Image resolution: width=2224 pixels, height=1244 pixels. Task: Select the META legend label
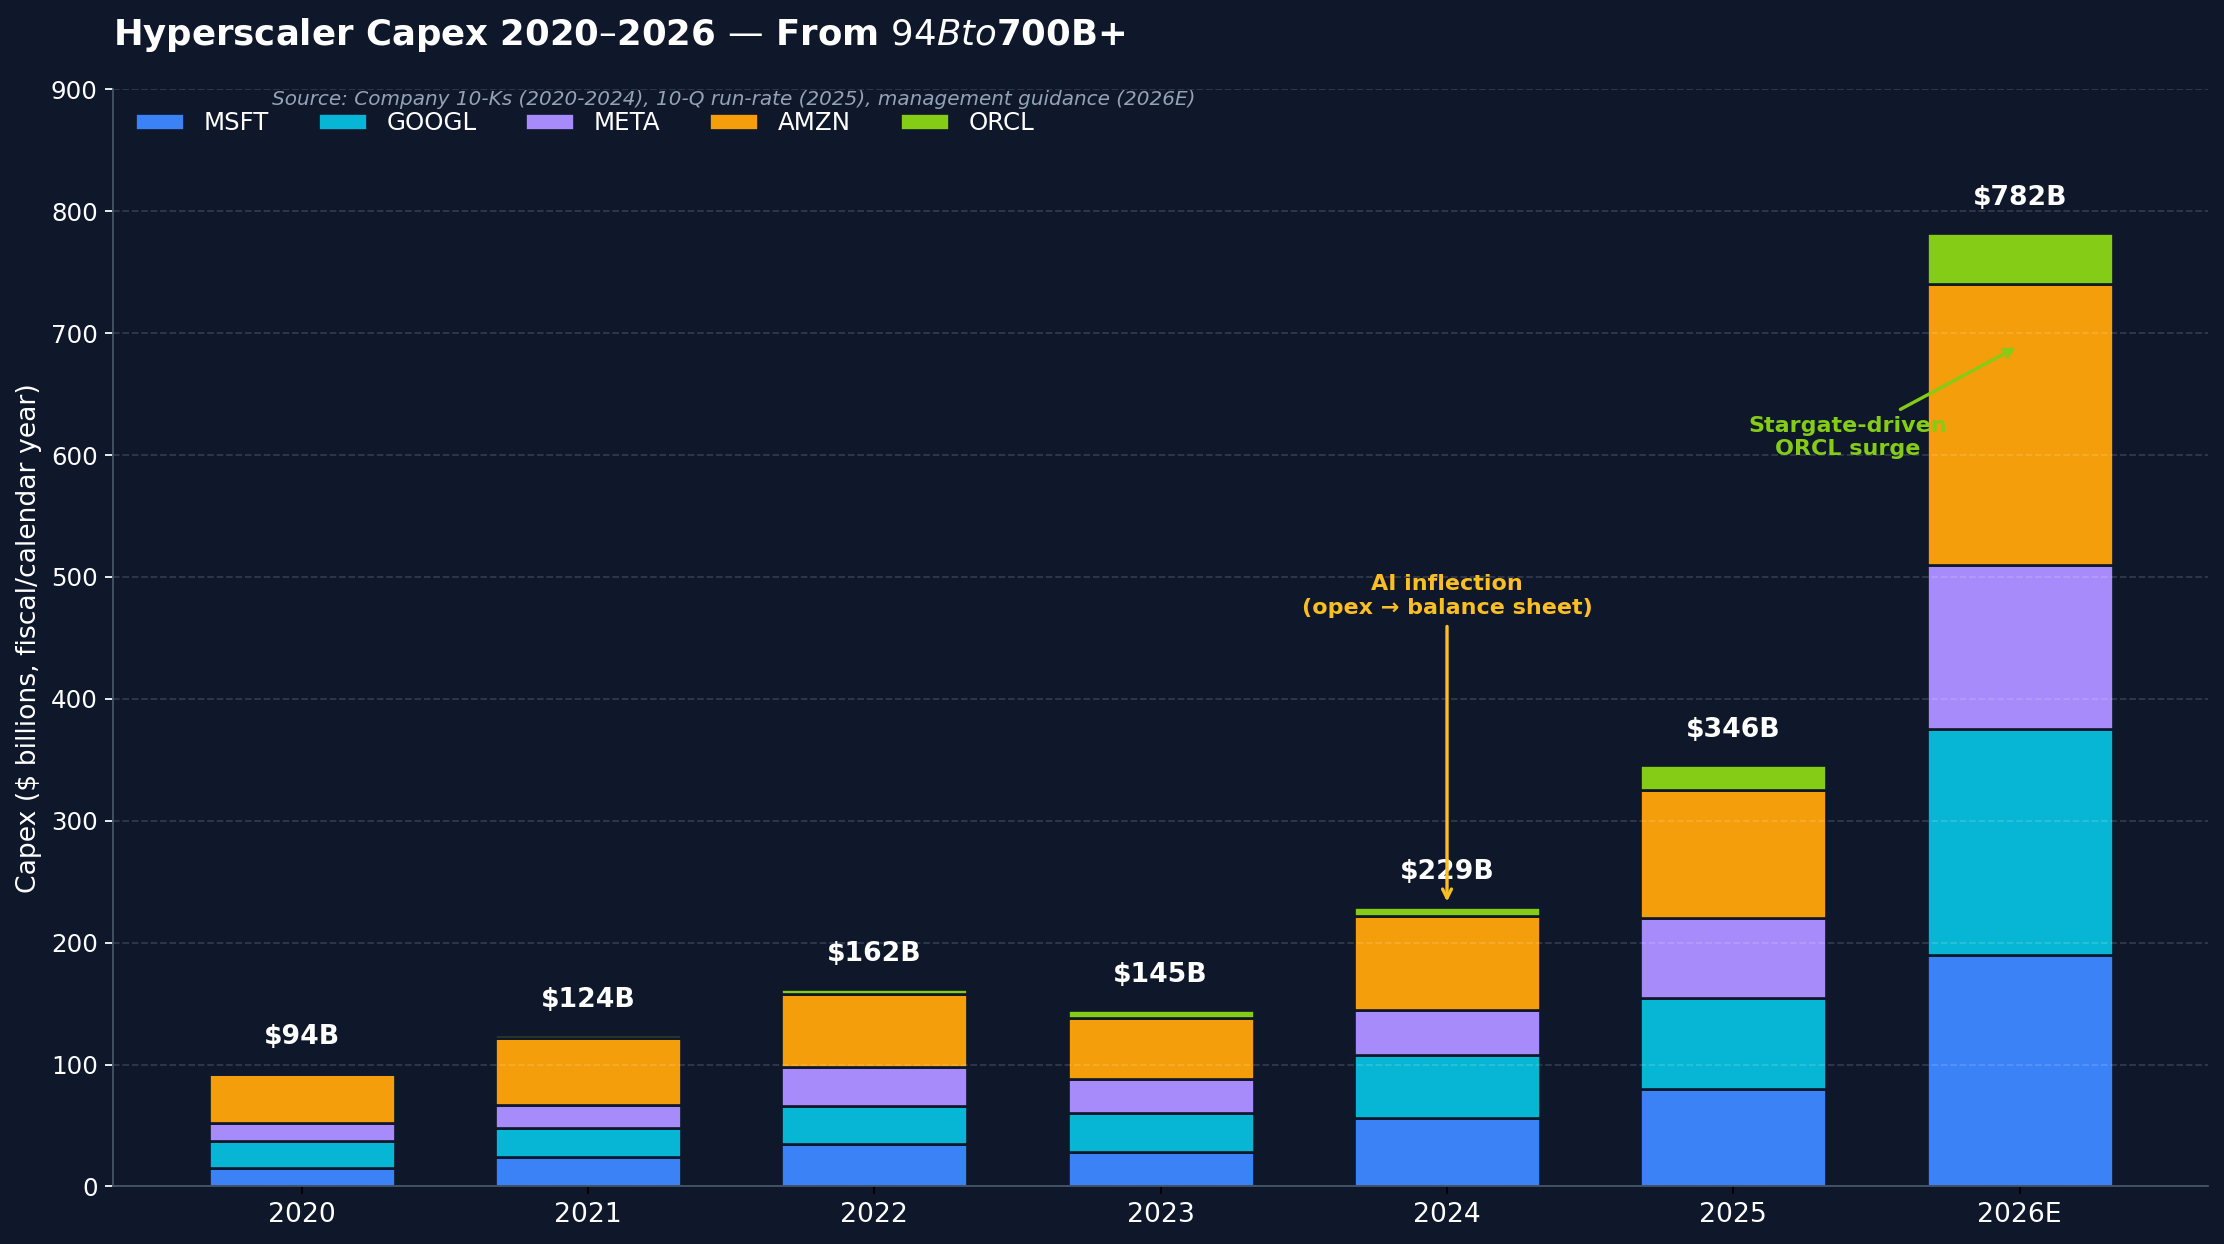(x=626, y=122)
